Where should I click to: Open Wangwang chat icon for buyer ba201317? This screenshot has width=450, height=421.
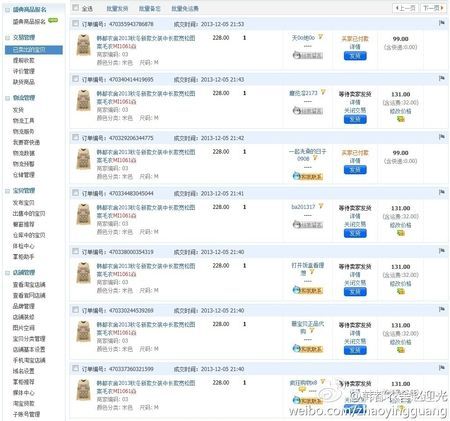(x=308, y=225)
